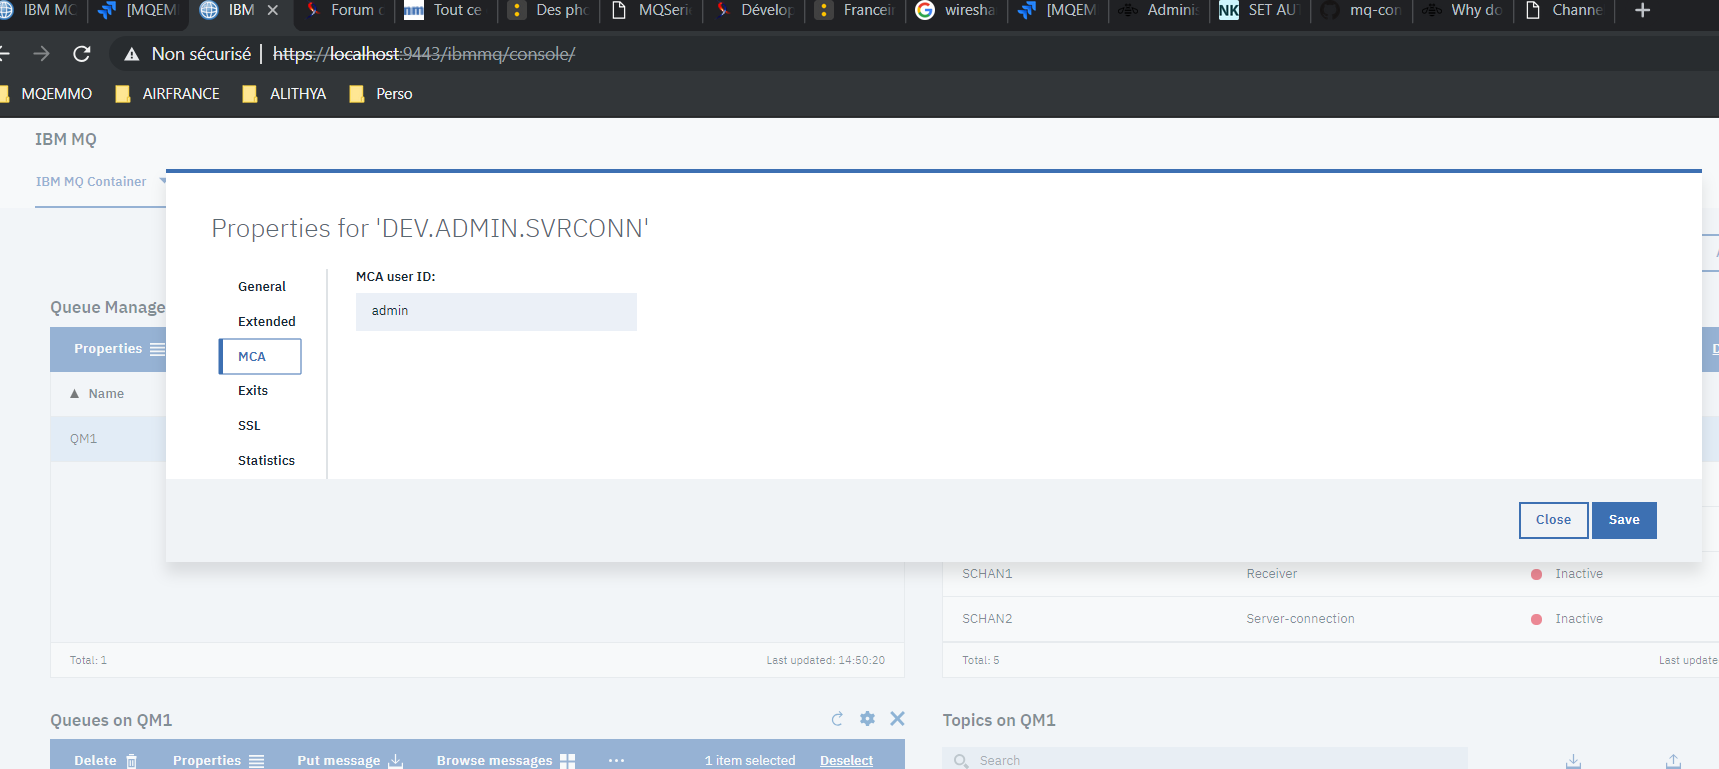The image size is (1719, 769).
Task: Switch to the Why do browser tab
Action: (x=1465, y=10)
